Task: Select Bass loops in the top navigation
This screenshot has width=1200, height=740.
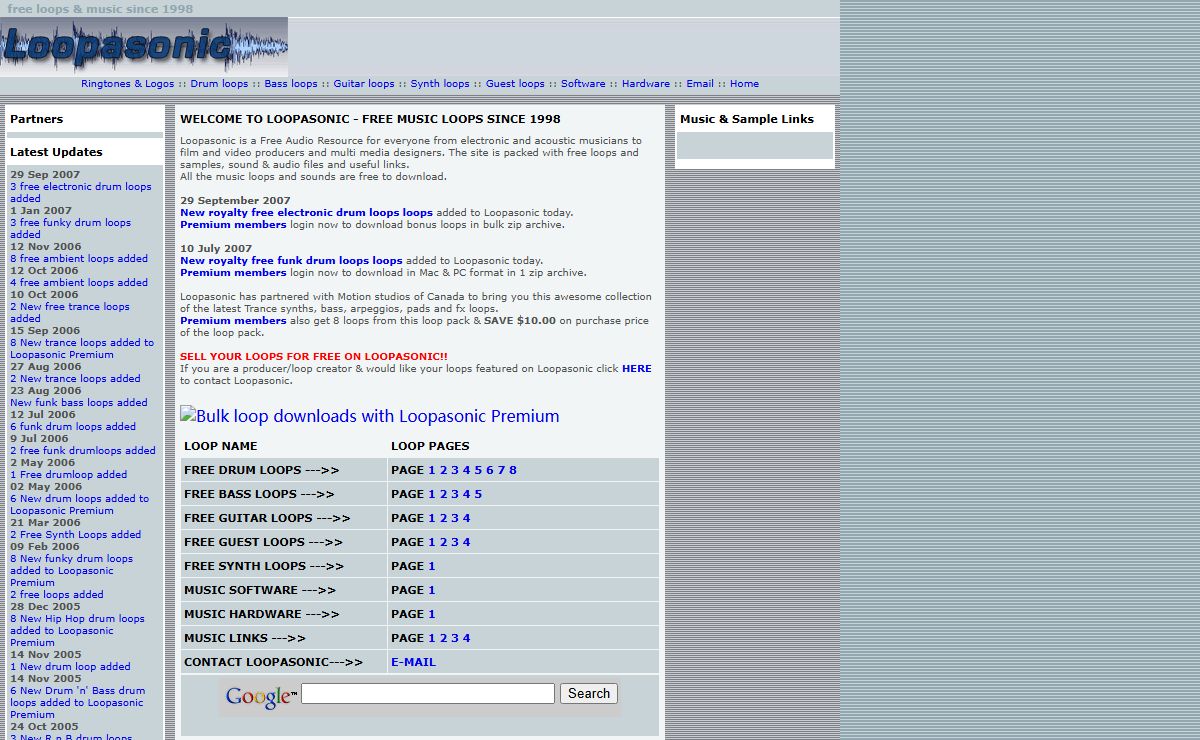Action: 291,84
